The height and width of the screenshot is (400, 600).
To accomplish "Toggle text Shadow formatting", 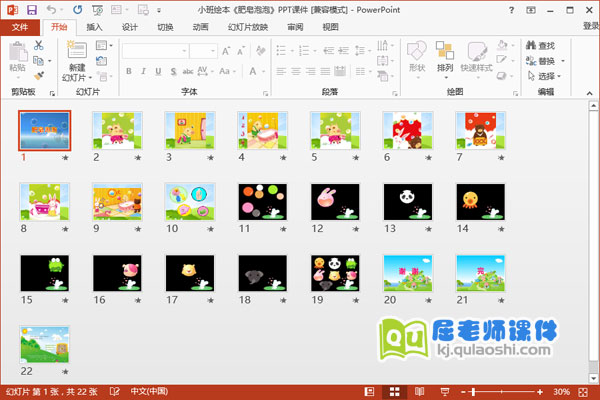I will click(173, 71).
